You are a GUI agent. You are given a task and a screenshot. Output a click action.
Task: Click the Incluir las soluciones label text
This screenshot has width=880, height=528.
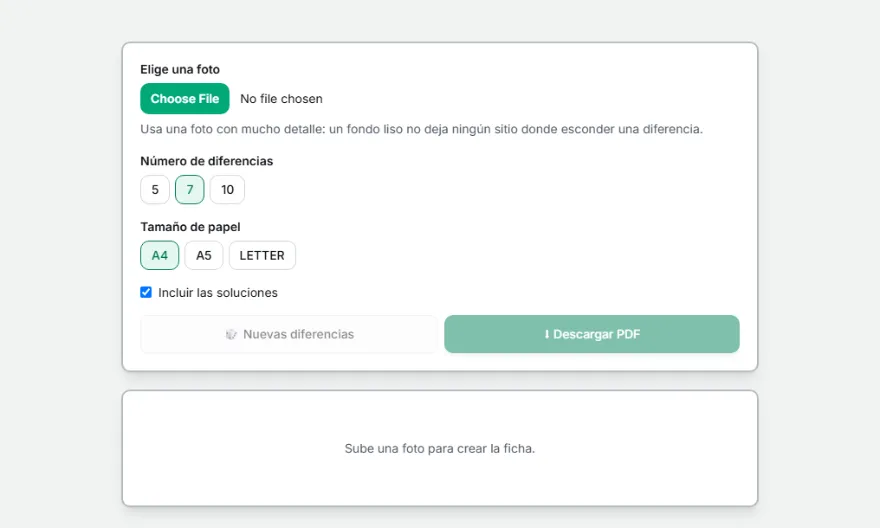218,293
